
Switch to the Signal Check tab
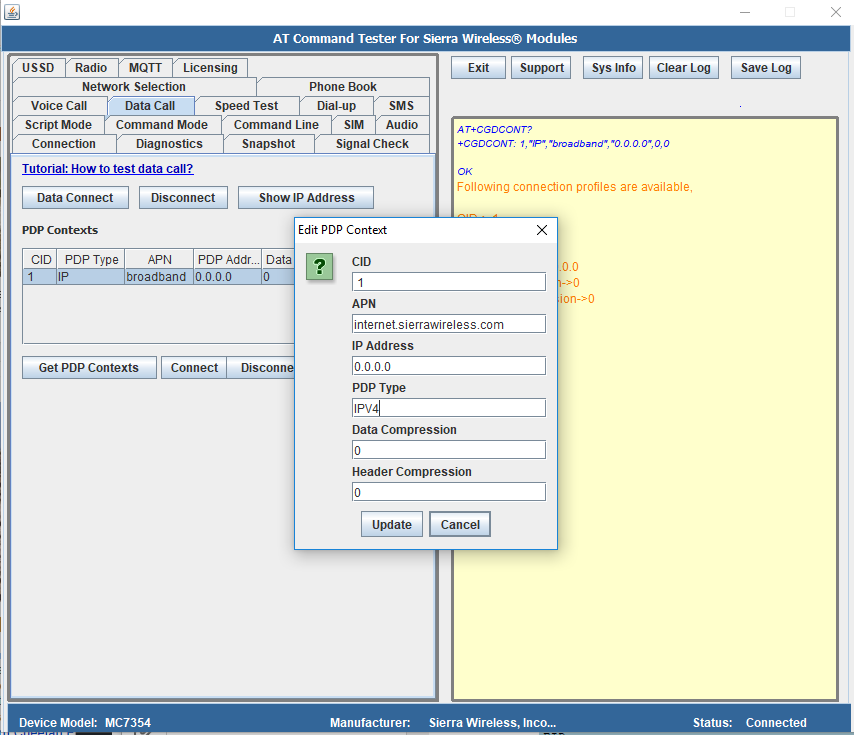pos(372,144)
